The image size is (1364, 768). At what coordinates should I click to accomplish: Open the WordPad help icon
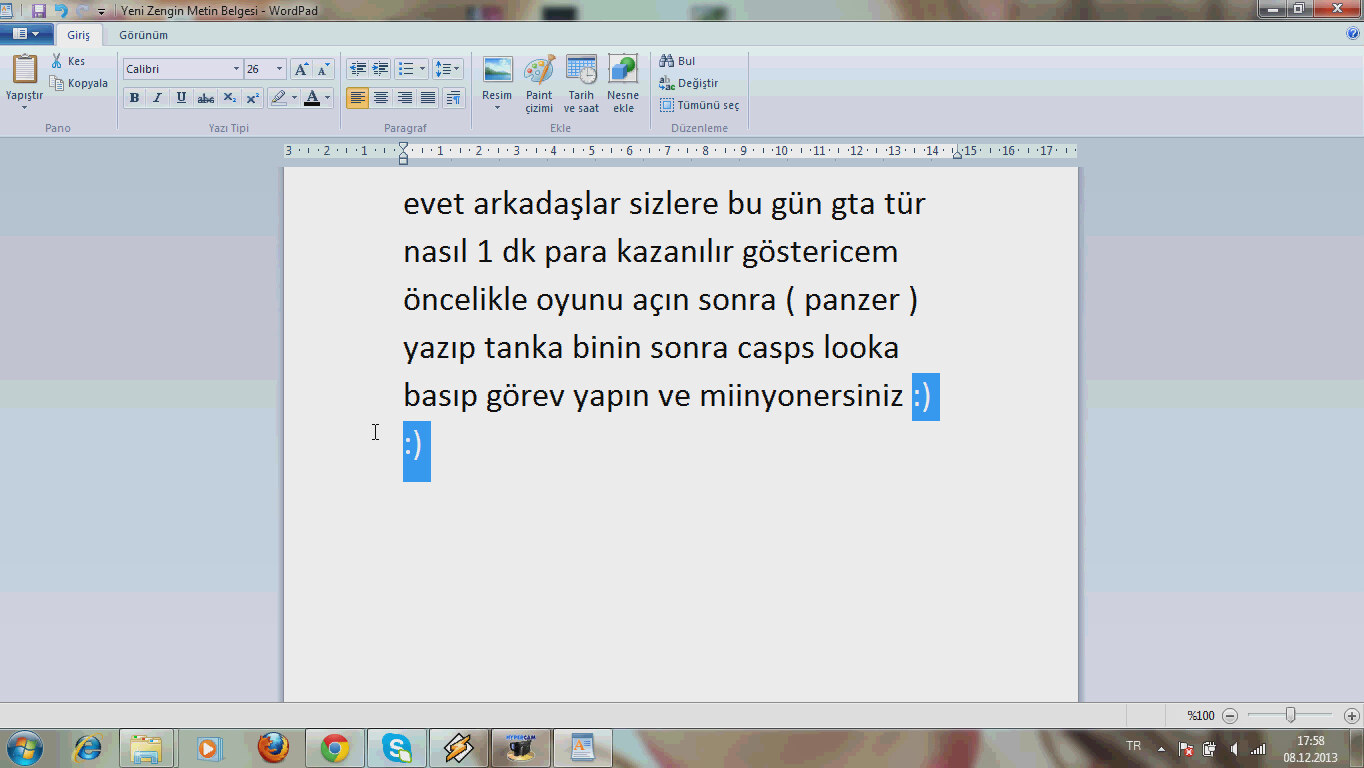click(1353, 33)
